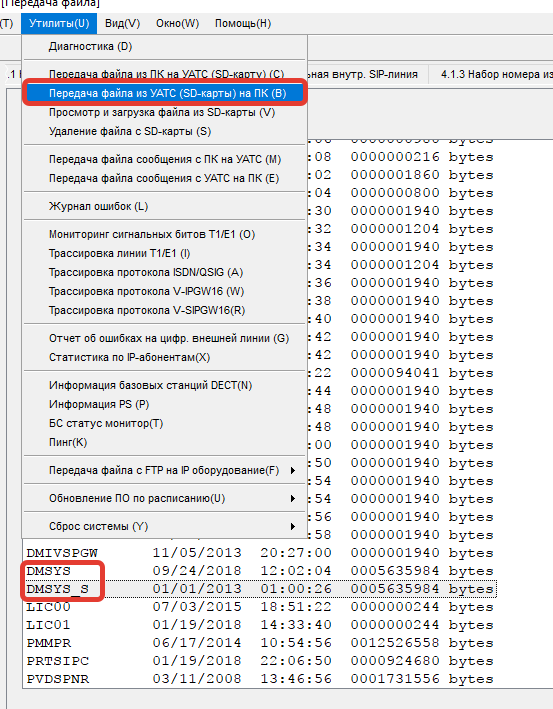This screenshot has width=553, height=709.
Task: Select the PVDSPNR file row
Action: pyautogui.click(x=260, y=679)
